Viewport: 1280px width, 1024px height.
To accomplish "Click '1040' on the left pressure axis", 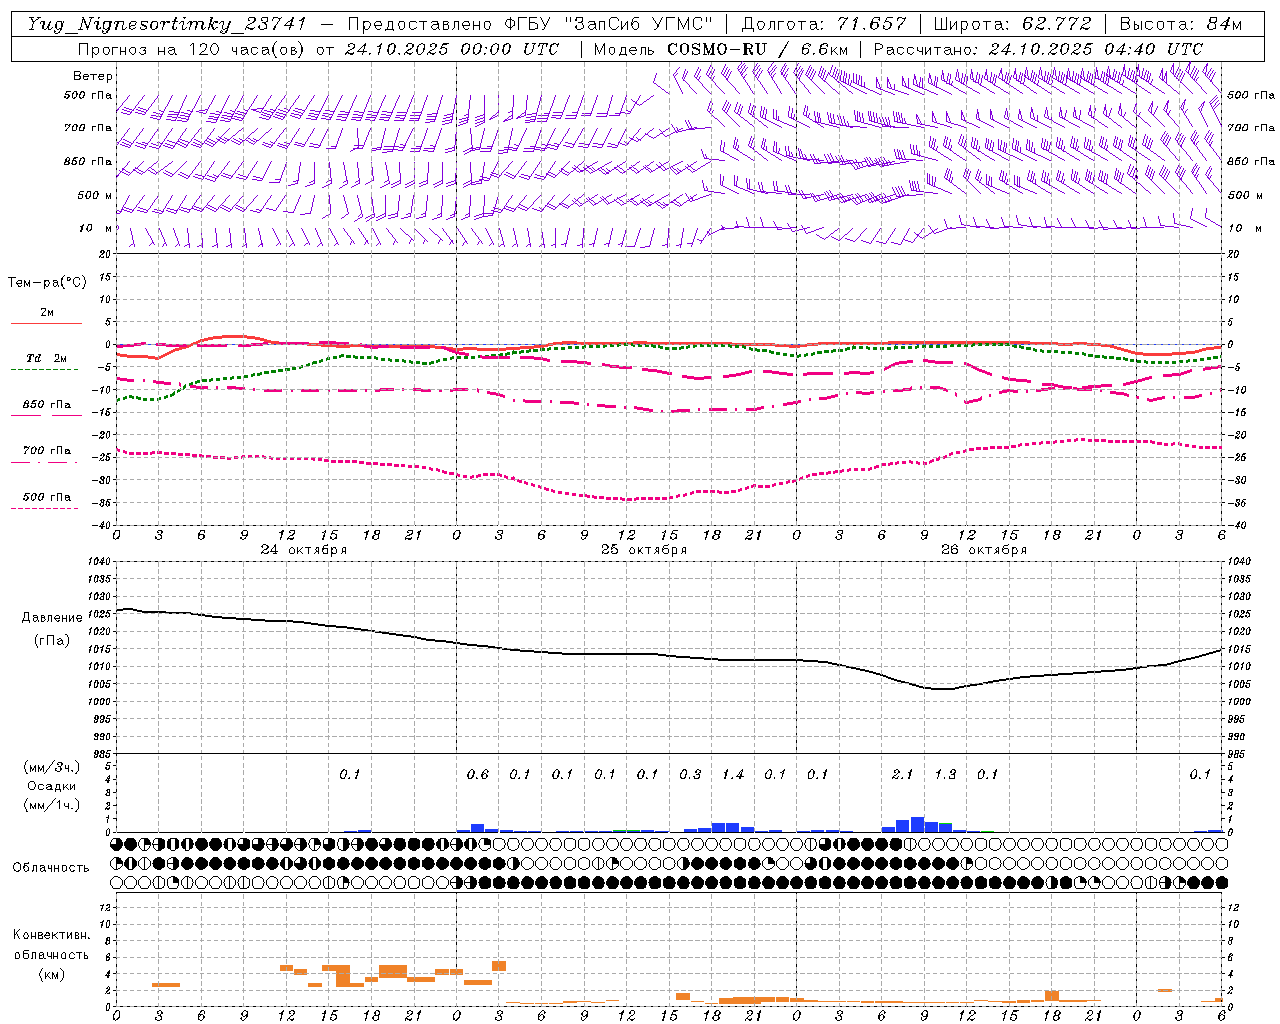I will click(97, 562).
